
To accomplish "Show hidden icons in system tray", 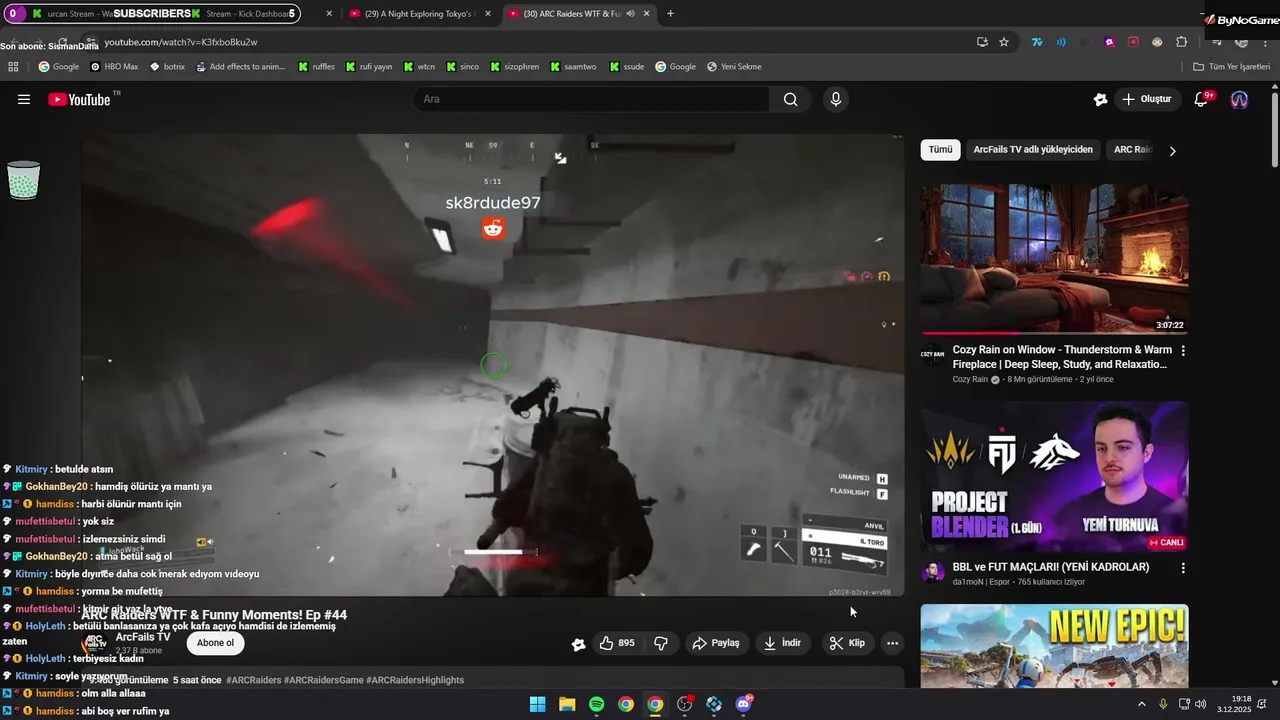I will pos(1142,704).
